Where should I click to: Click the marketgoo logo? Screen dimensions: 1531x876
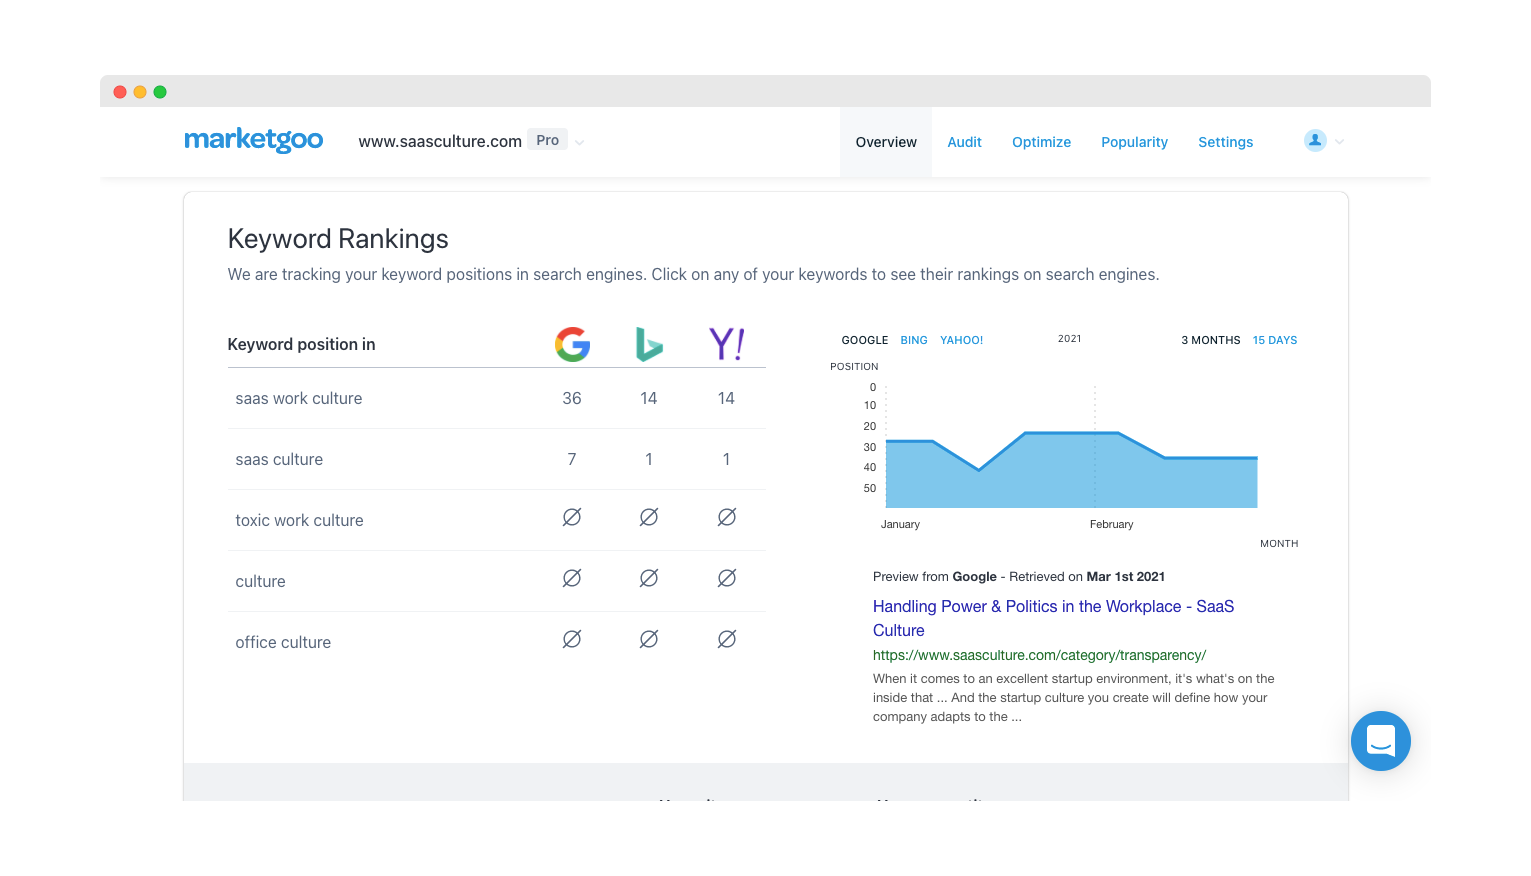coord(253,140)
